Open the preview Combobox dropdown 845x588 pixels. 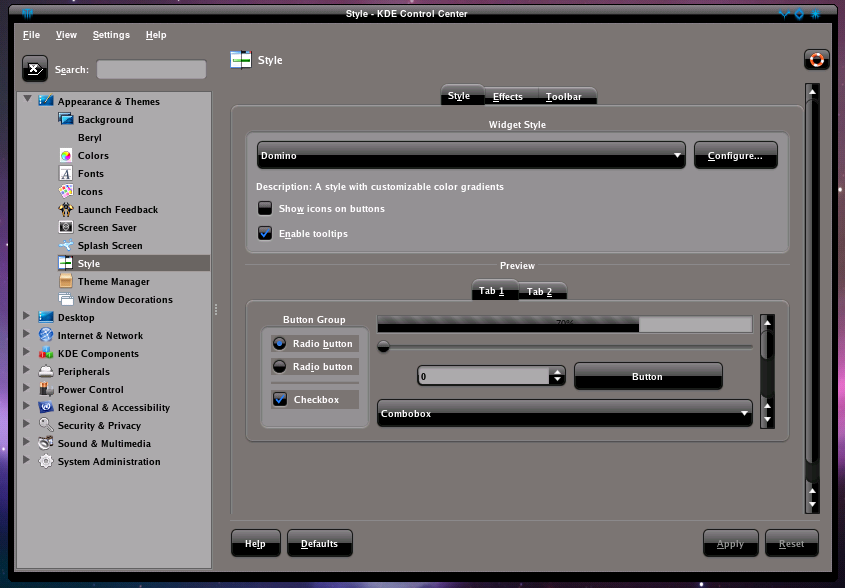click(x=565, y=413)
